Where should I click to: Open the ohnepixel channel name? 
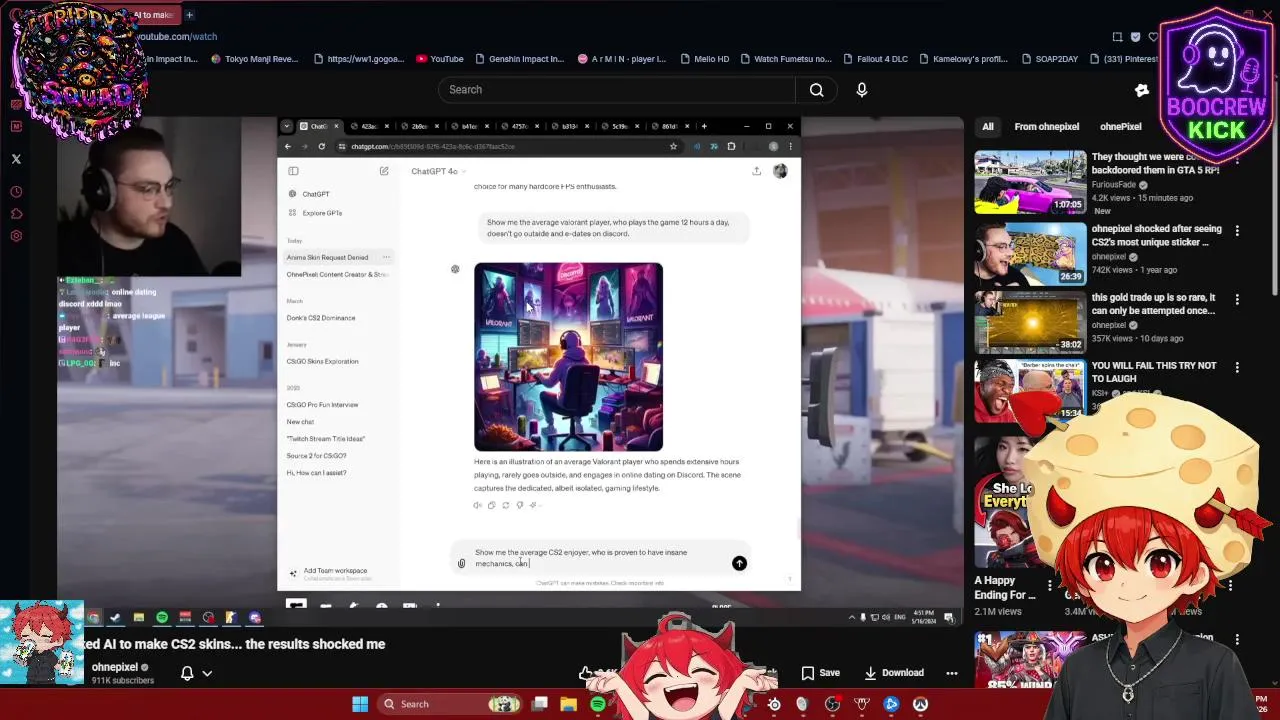pyautogui.click(x=115, y=667)
